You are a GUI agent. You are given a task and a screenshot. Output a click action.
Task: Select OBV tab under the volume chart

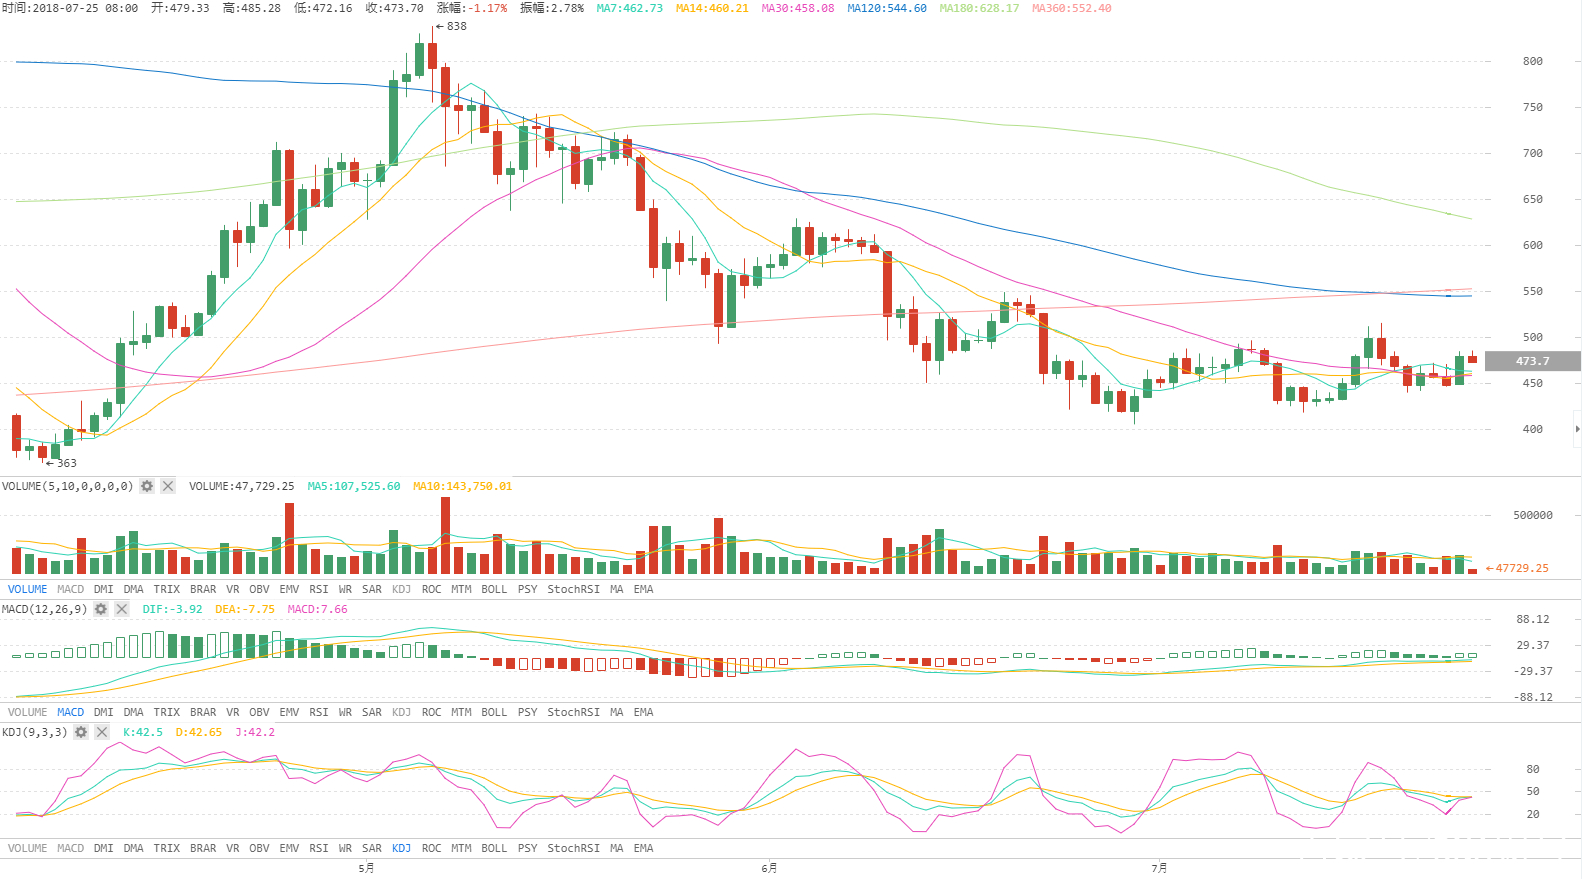coord(259,589)
